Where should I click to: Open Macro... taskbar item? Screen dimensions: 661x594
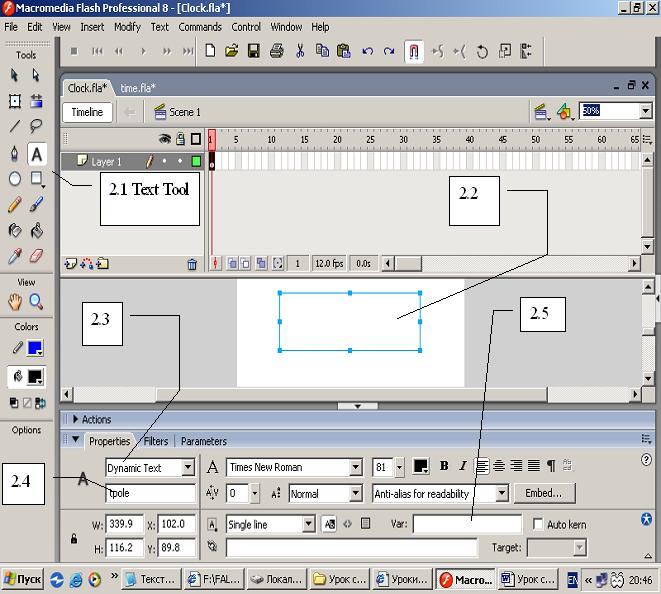point(465,580)
